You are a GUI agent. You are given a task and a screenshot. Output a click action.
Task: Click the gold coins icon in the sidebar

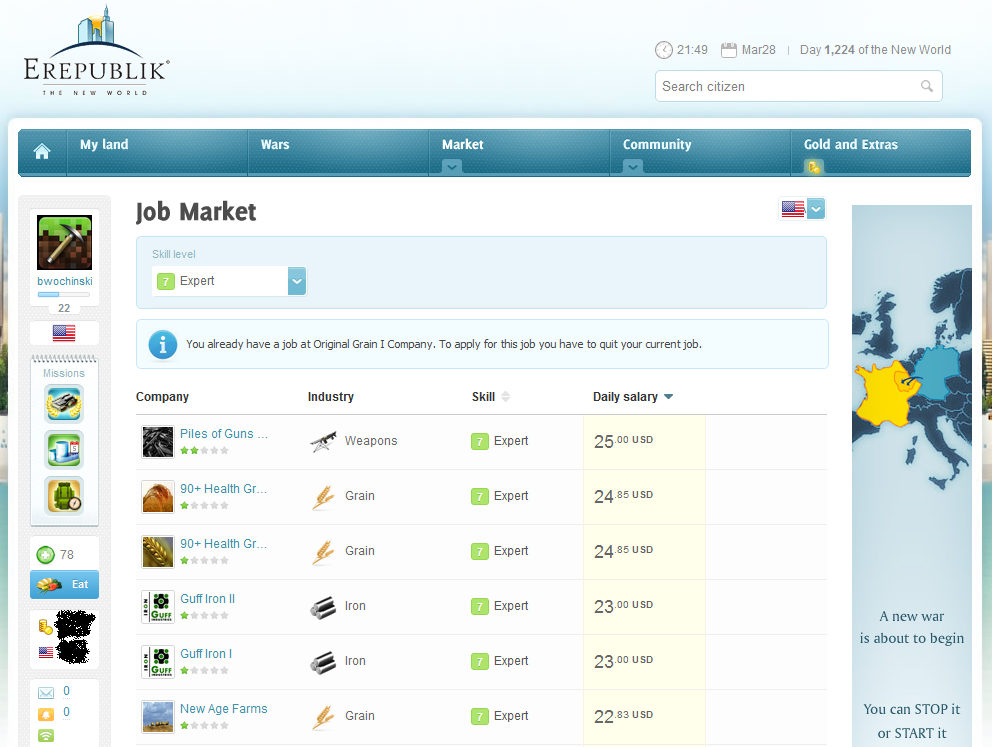(46, 627)
